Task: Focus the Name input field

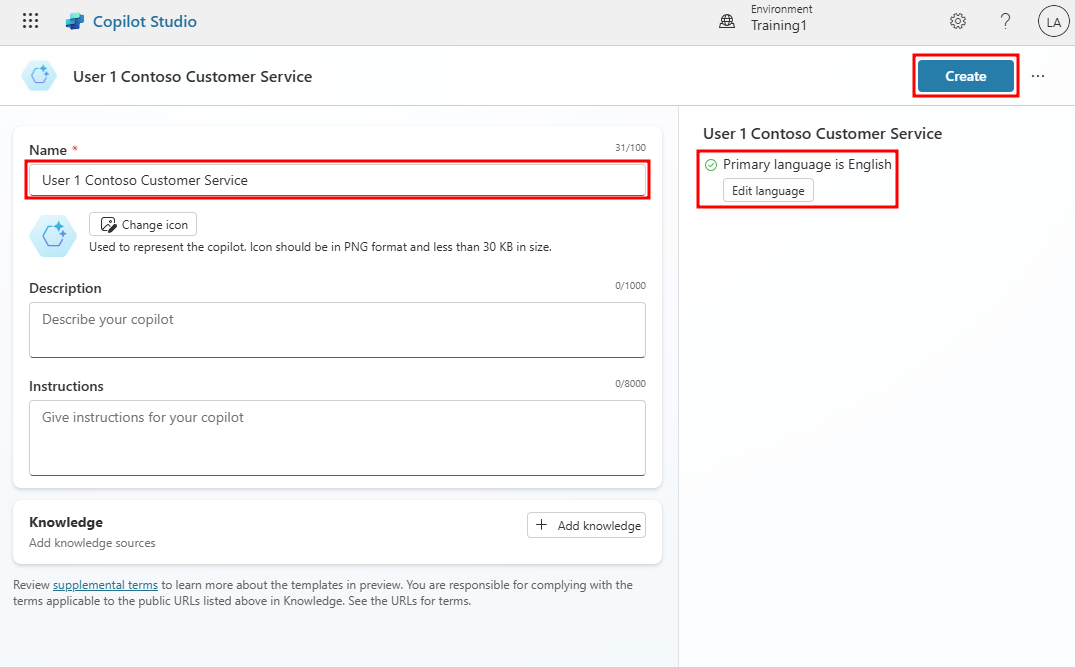Action: [337, 180]
